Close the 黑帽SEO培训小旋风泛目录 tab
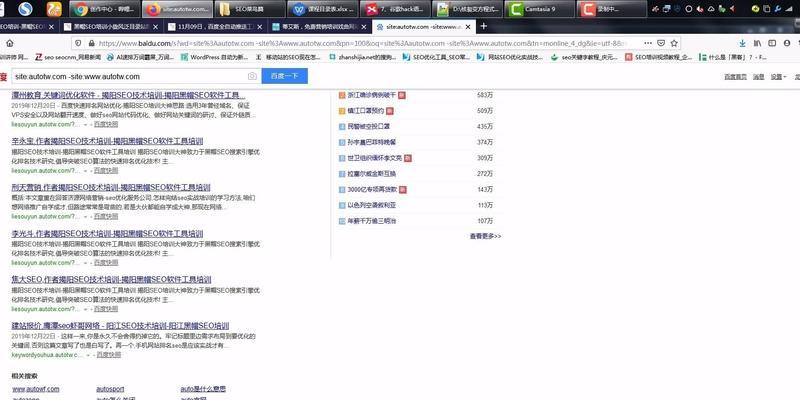This screenshot has width=800, height=400. coord(155,27)
